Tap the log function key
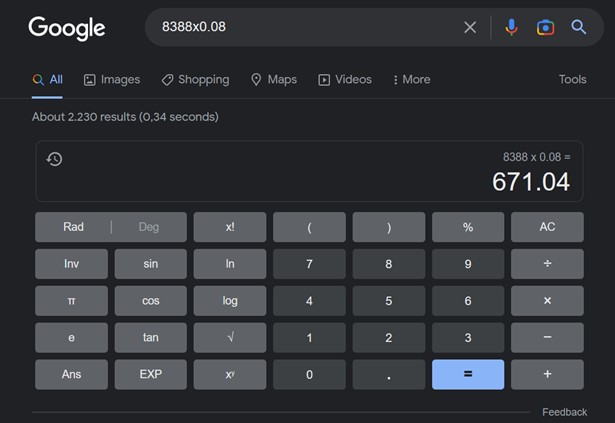This screenshot has width=615, height=423. point(230,301)
